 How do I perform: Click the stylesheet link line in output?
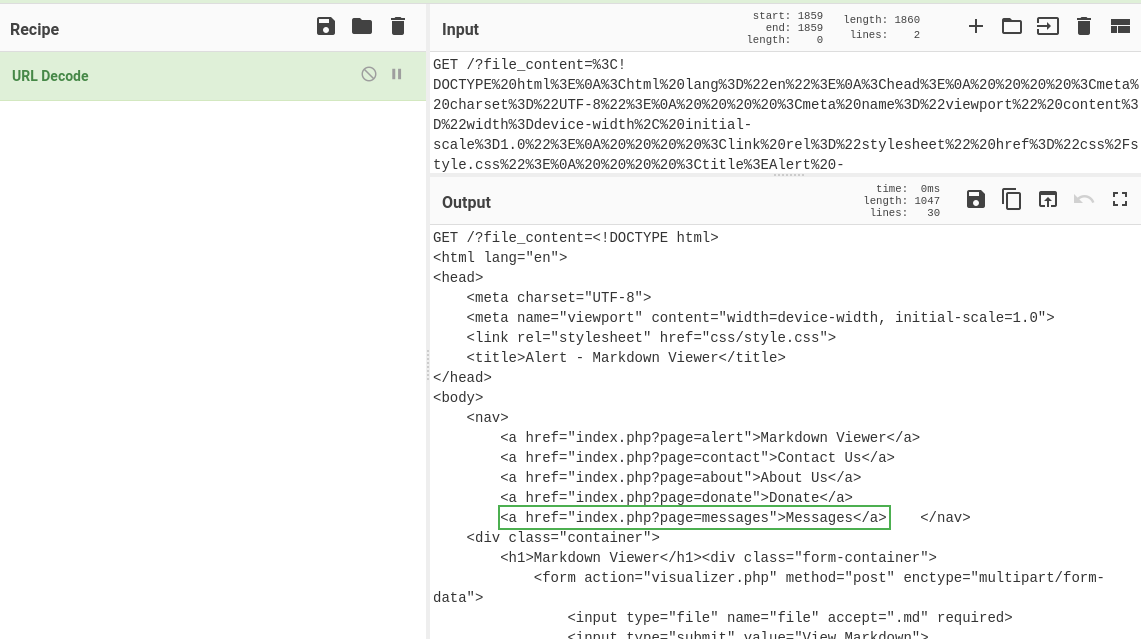click(x=651, y=338)
